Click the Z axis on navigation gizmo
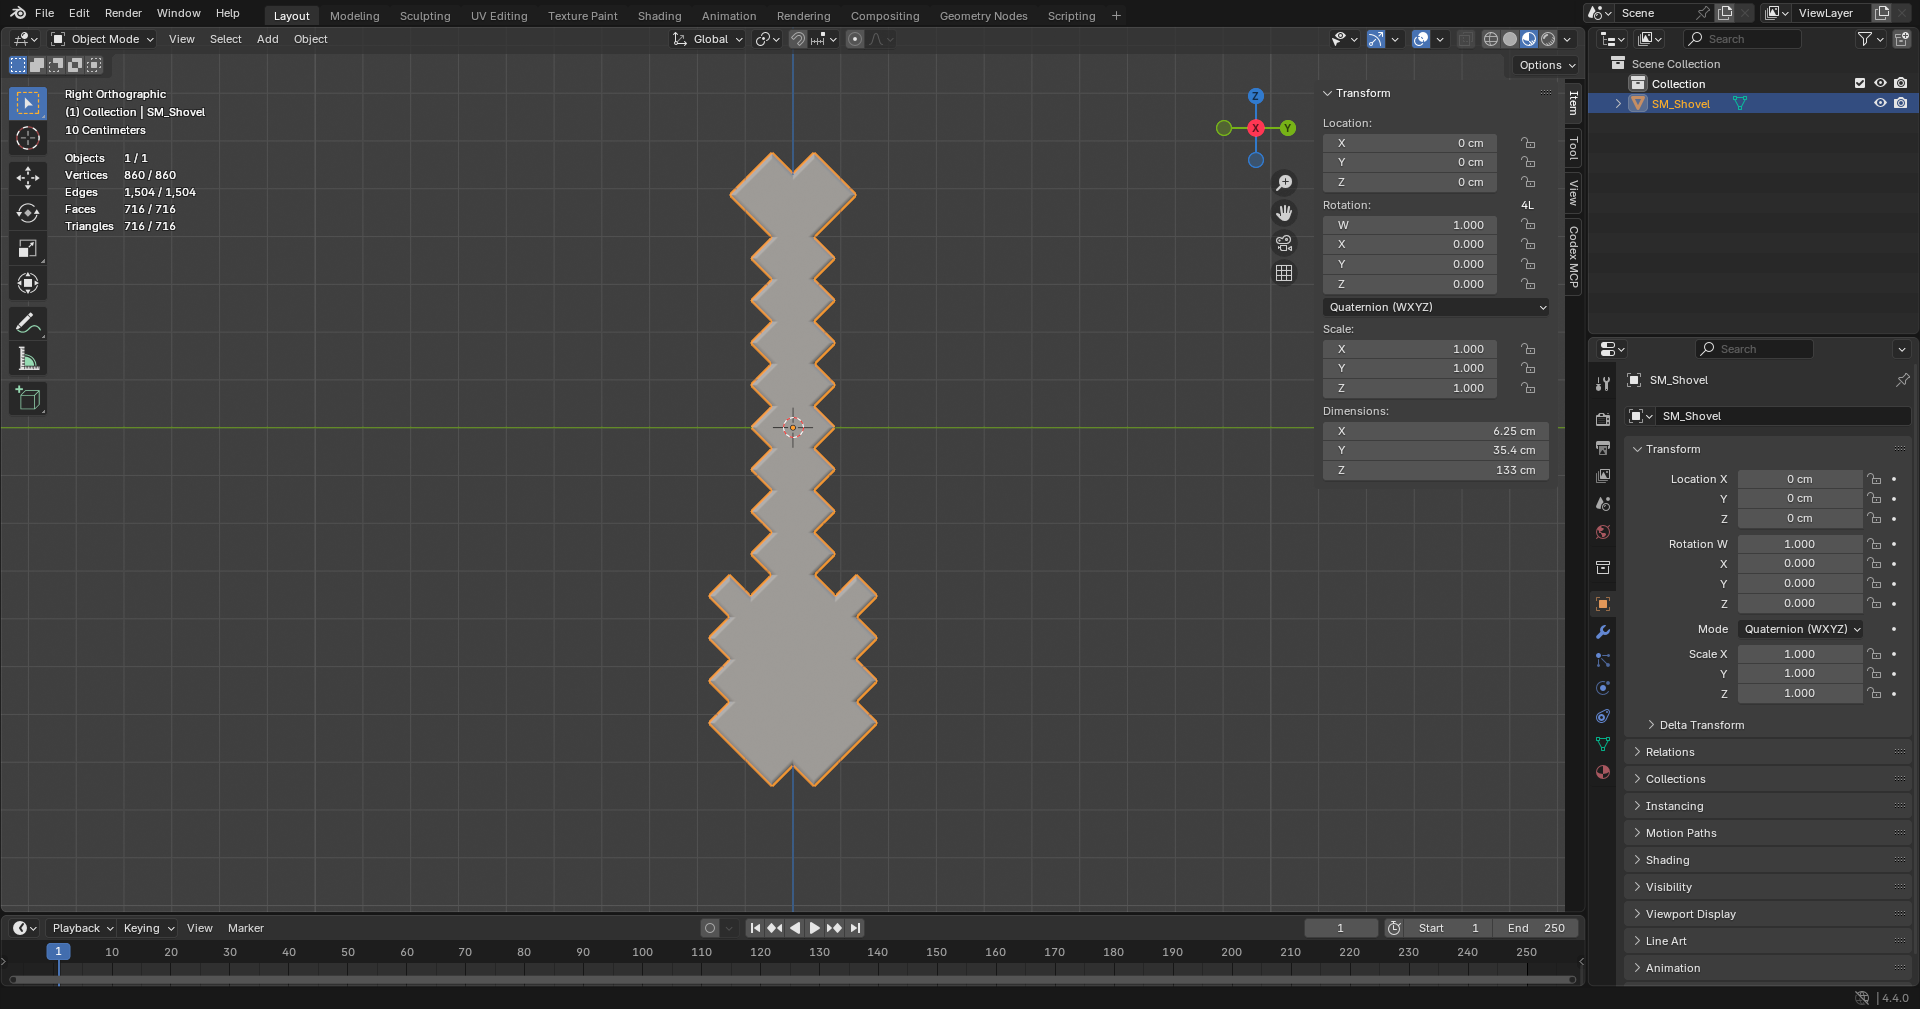The width and height of the screenshot is (1920, 1009). click(x=1255, y=96)
